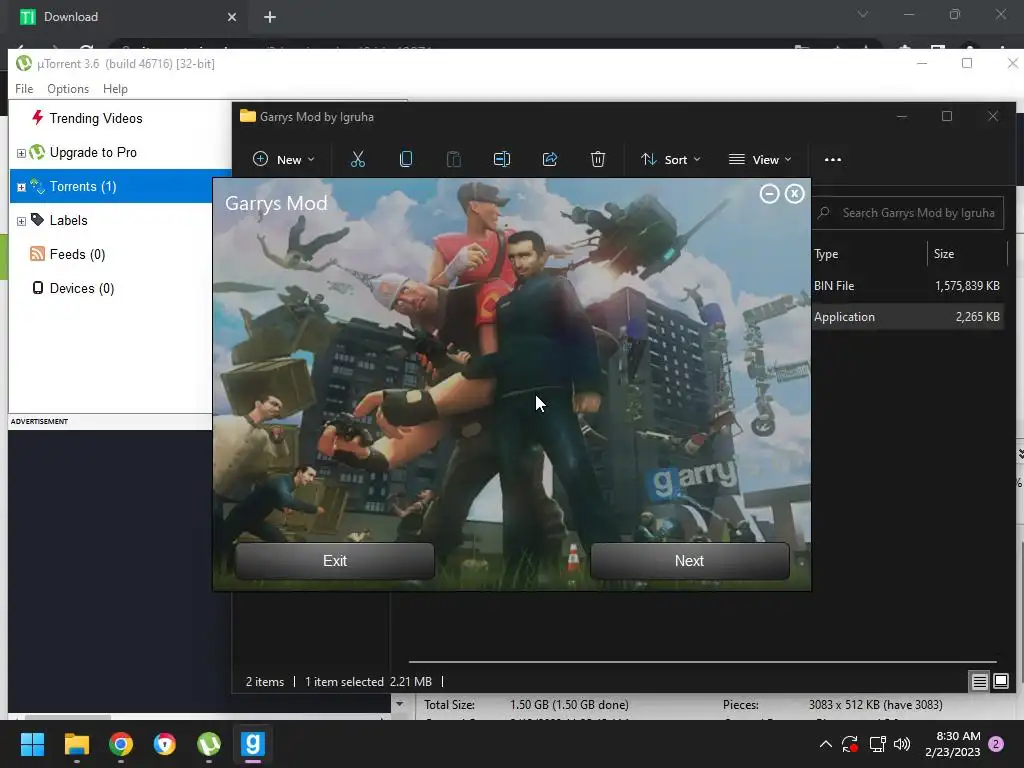
Task: Show hidden system tray icons chevron
Action: click(x=825, y=744)
